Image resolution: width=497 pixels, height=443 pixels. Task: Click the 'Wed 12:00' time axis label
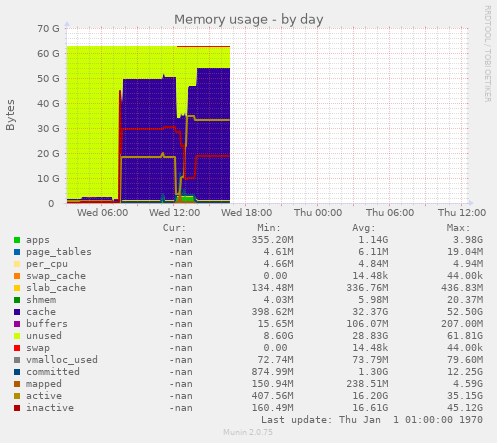(175, 213)
